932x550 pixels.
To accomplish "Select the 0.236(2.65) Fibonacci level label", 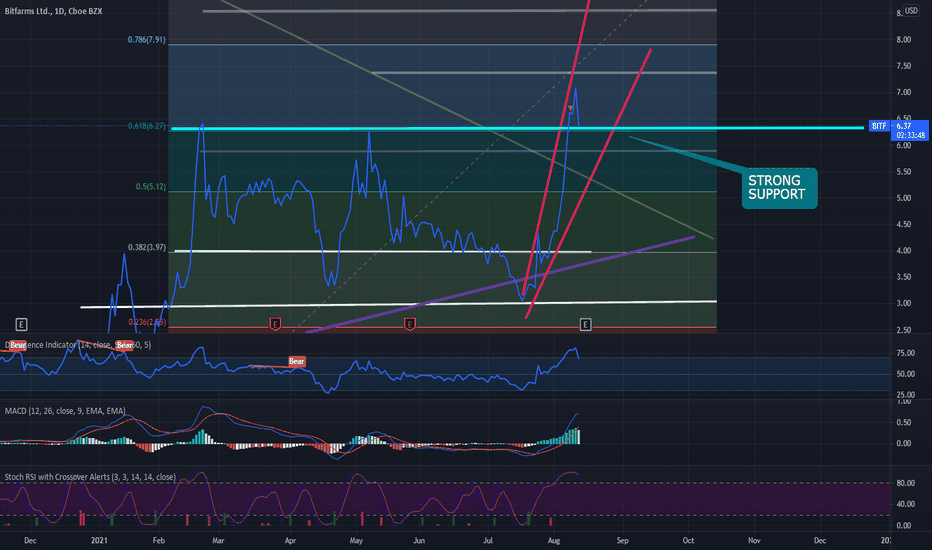I will pyautogui.click(x=147, y=322).
